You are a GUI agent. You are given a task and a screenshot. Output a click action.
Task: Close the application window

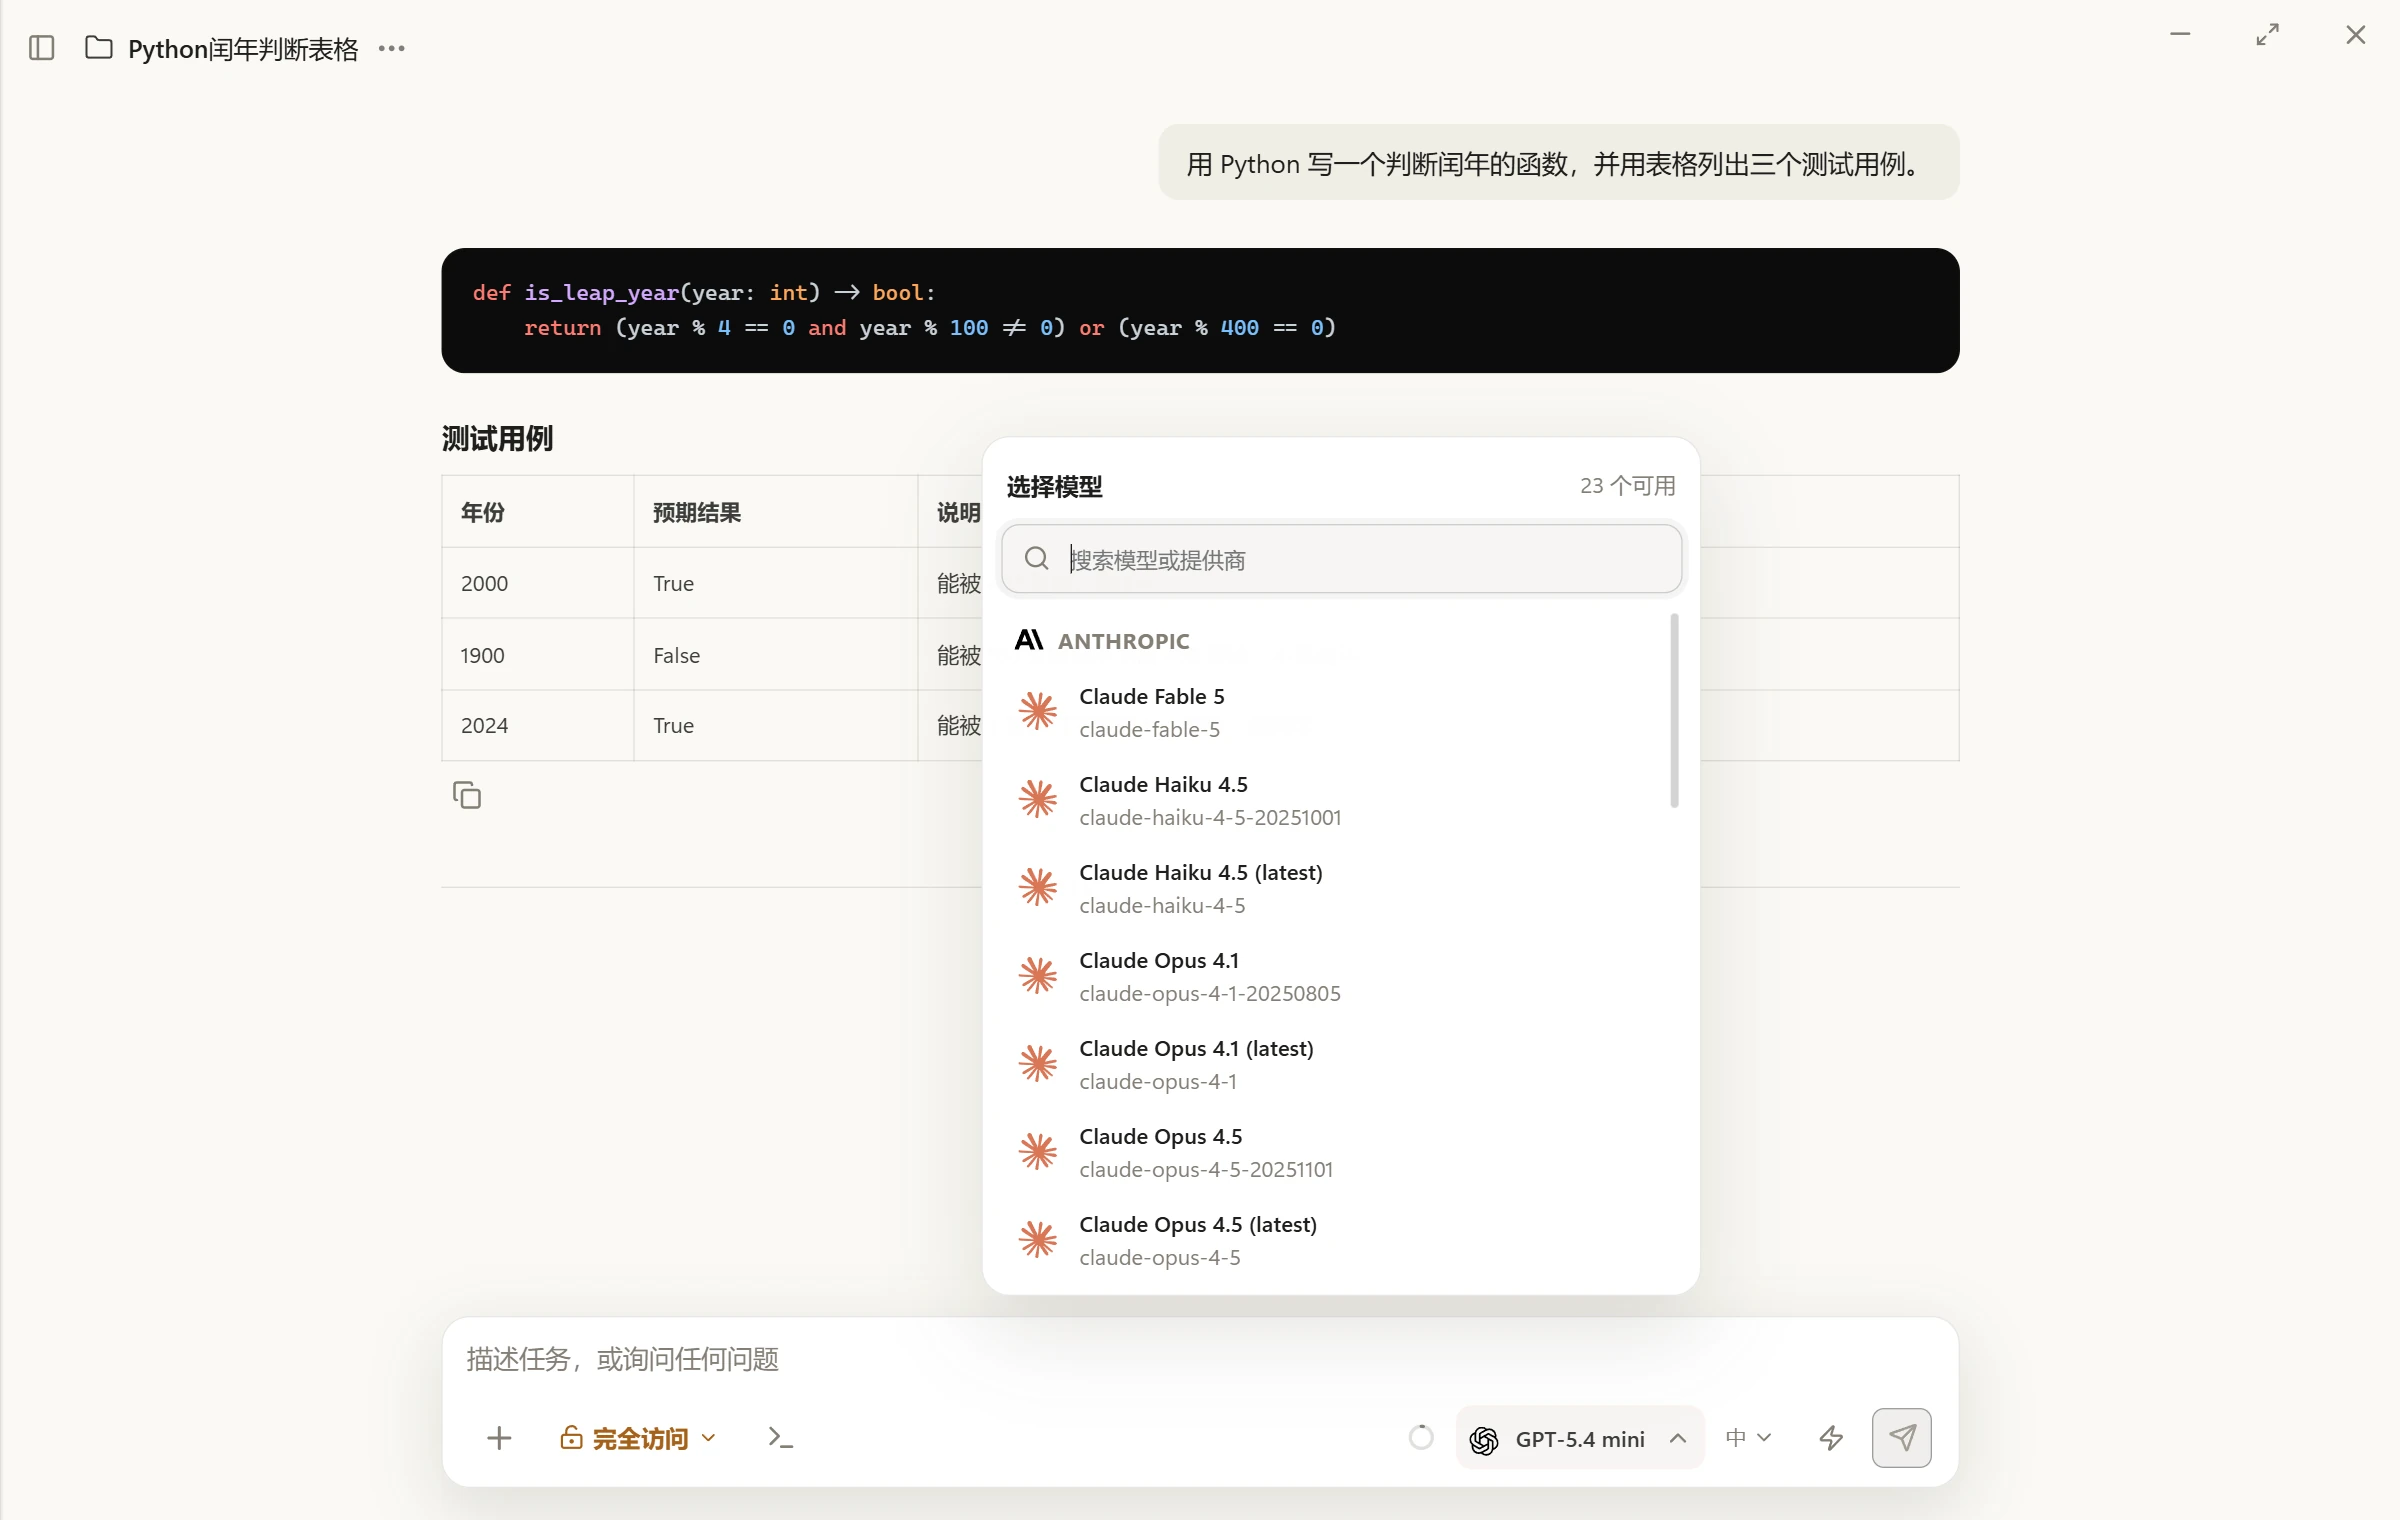2356,35
